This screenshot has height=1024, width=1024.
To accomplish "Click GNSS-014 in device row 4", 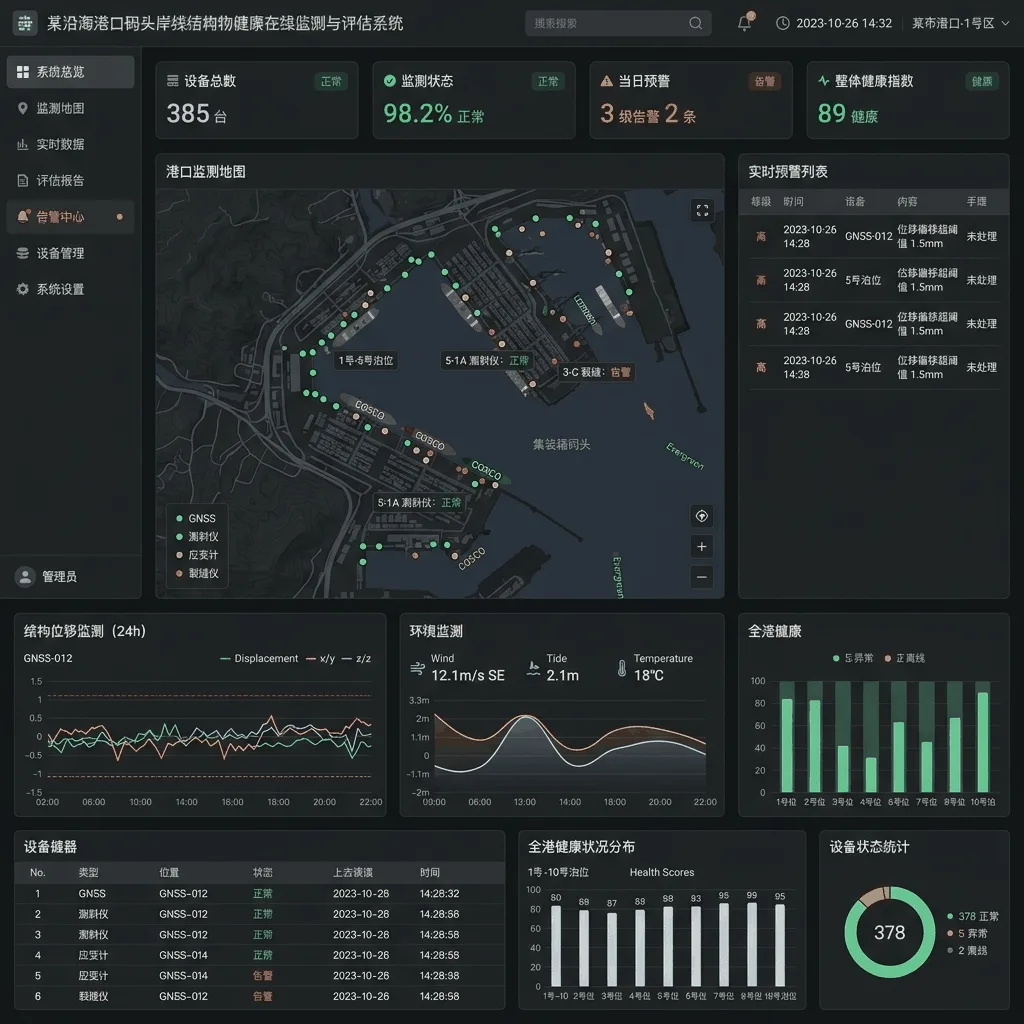I will pos(184,955).
